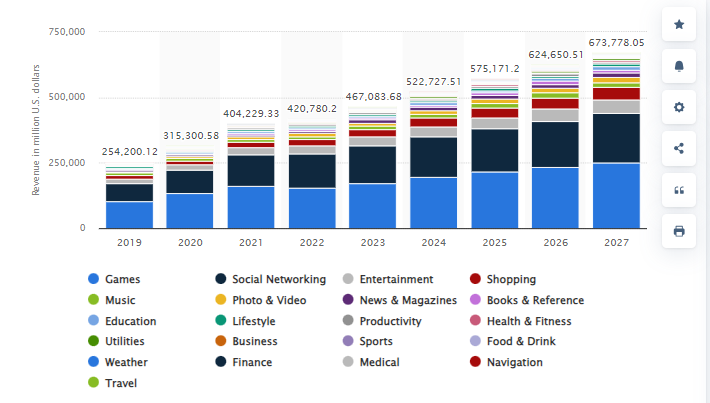Image resolution: width=710 pixels, height=403 pixels.
Task: Click the star favorite icon
Action: click(x=679, y=24)
